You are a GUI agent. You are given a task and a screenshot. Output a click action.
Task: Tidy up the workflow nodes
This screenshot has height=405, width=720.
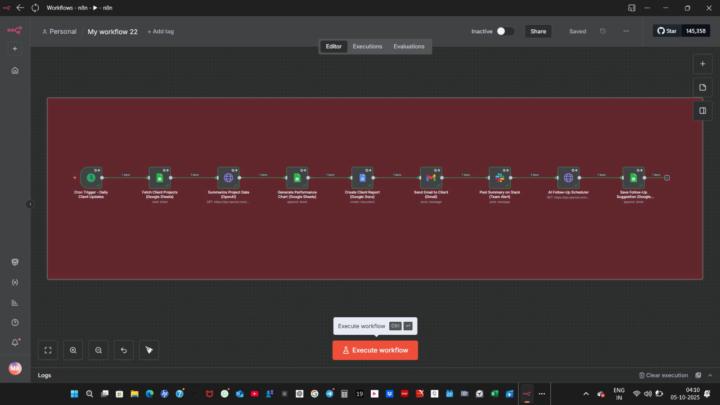pyautogui.click(x=149, y=350)
